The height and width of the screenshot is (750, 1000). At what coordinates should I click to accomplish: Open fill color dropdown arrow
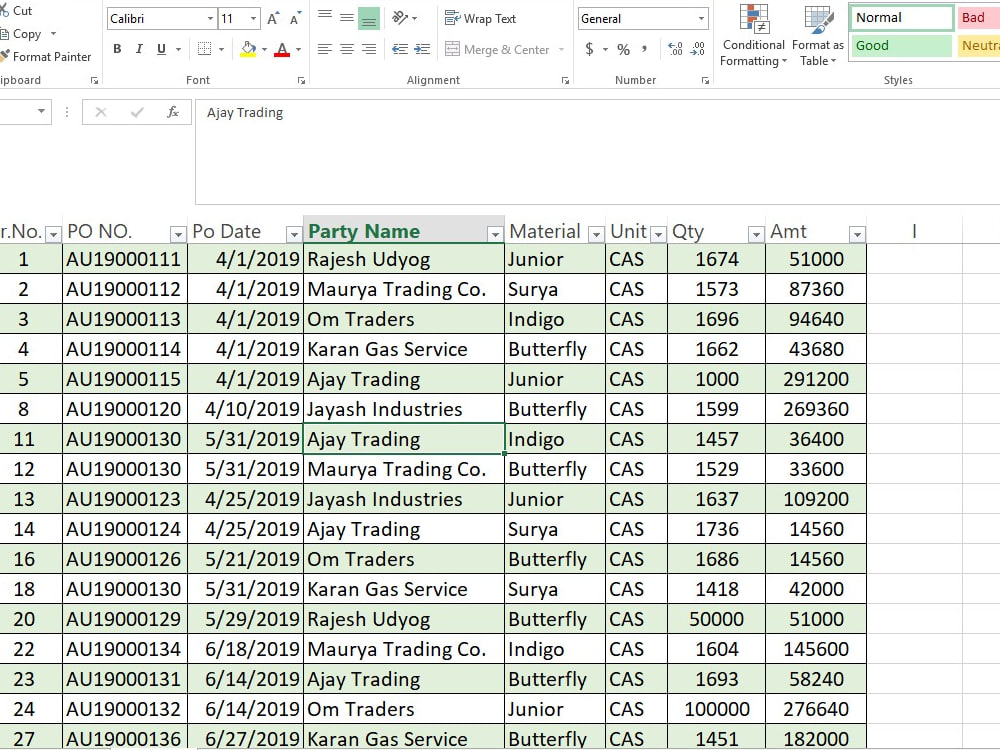click(x=264, y=49)
